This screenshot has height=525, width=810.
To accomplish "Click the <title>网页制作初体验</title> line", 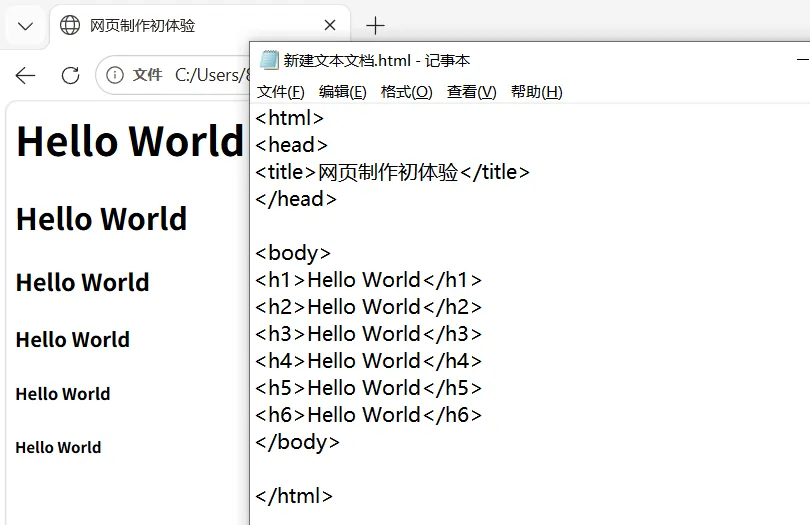I will coord(392,172).
